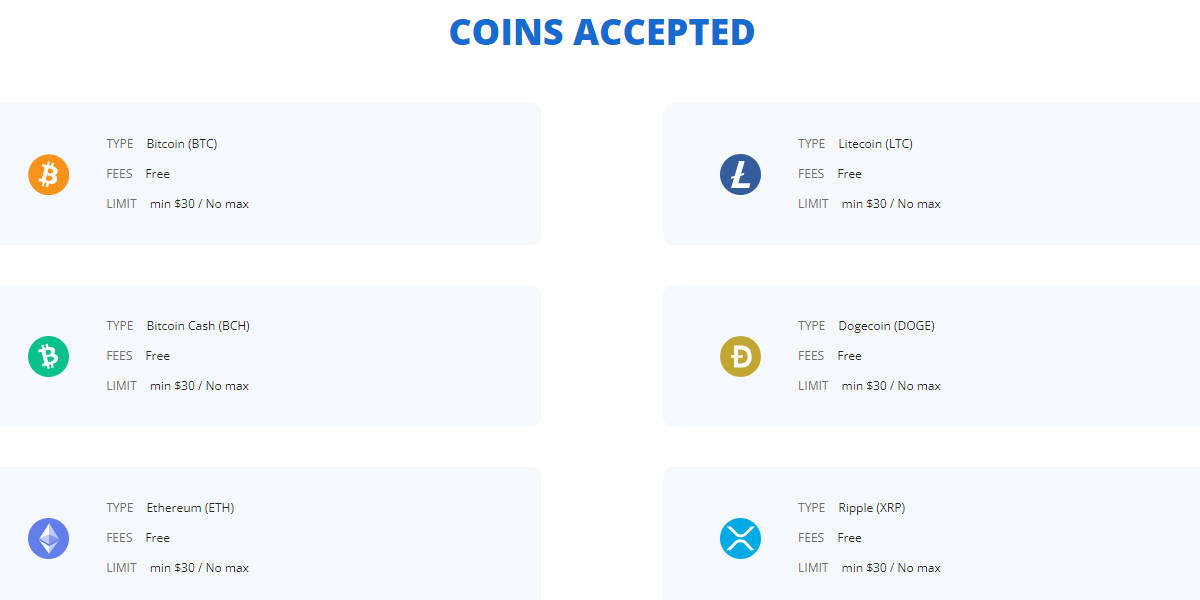
Task: Click the COINS ACCEPTED heading
Action: (601, 32)
